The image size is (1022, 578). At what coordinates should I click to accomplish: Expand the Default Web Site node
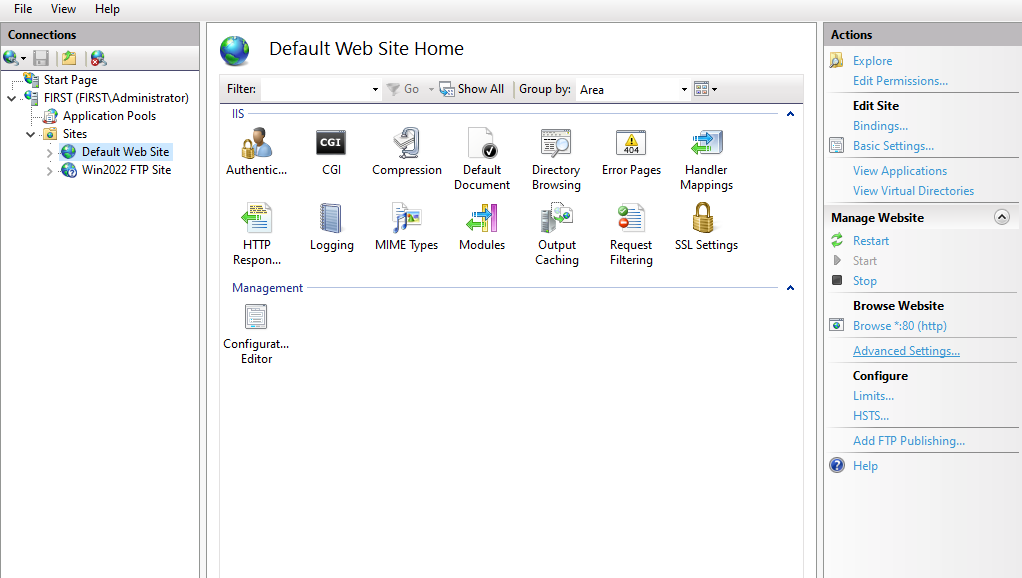[50, 152]
